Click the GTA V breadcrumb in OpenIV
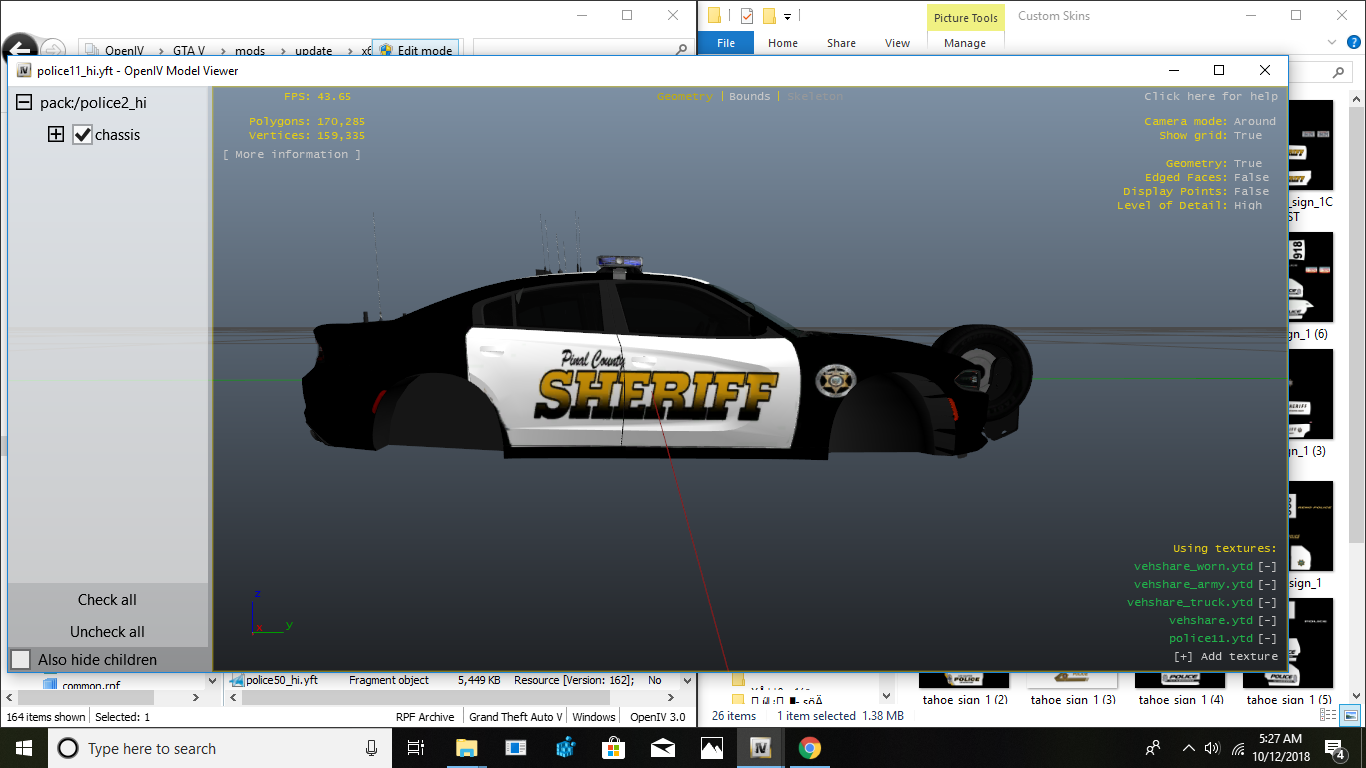 click(x=189, y=51)
